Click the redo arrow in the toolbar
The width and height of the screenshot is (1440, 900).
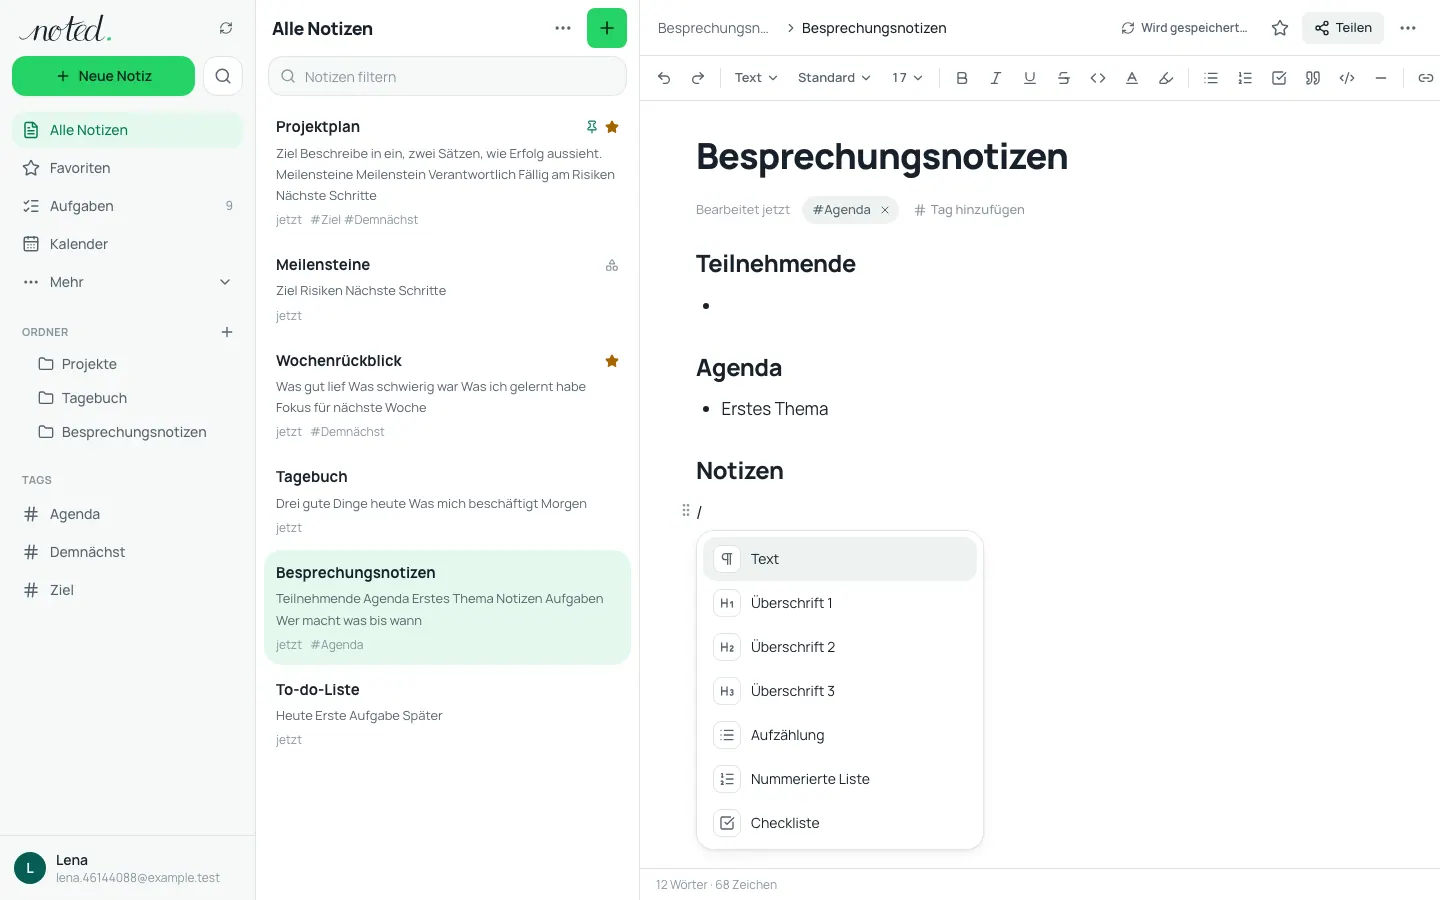[x=698, y=78]
